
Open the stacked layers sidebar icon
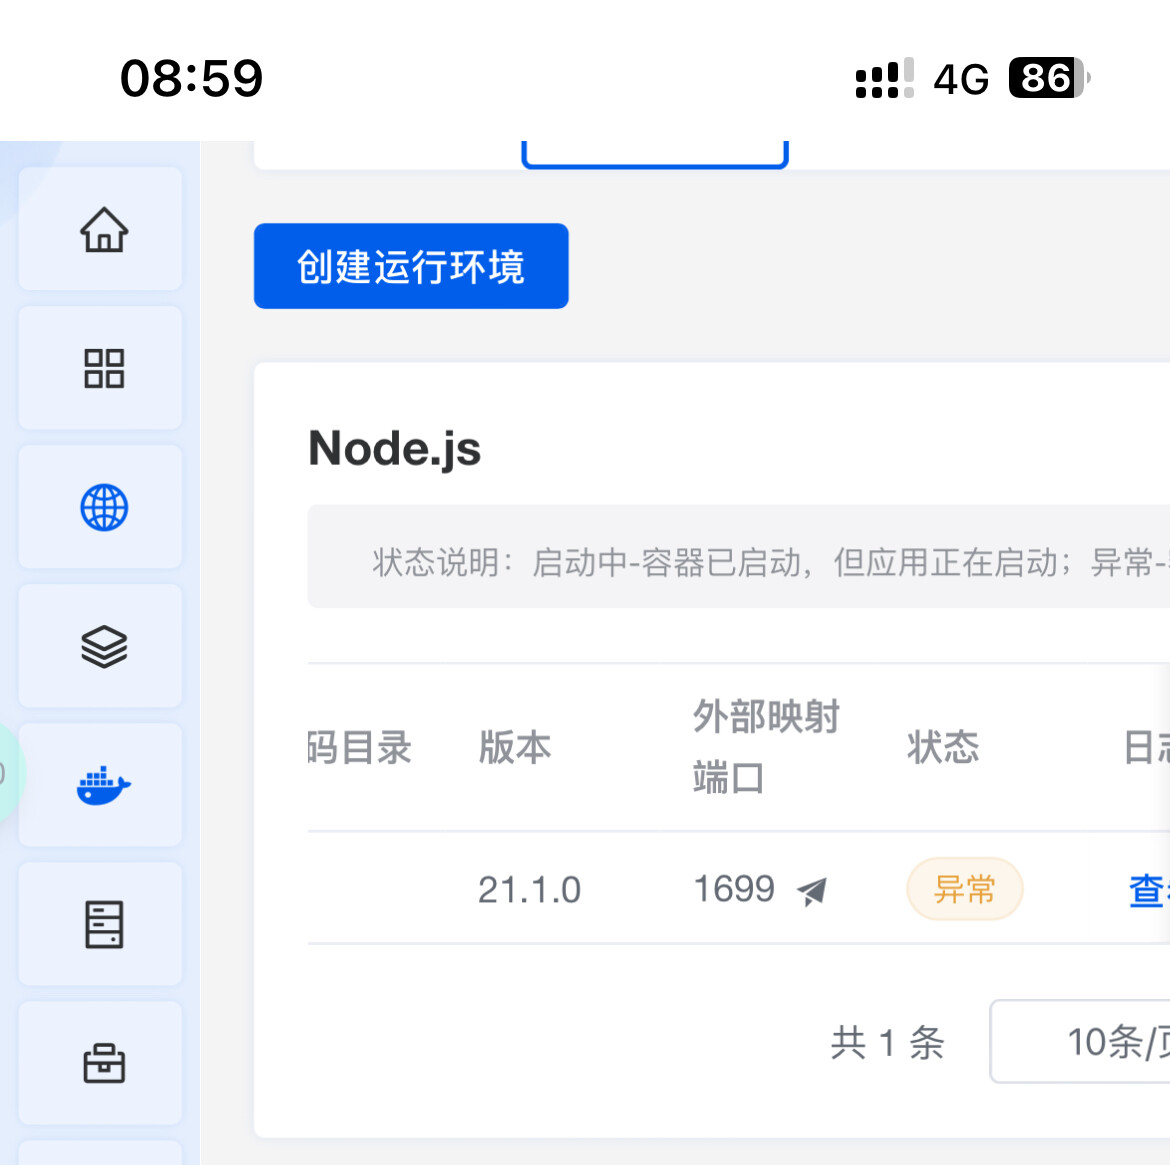(104, 646)
